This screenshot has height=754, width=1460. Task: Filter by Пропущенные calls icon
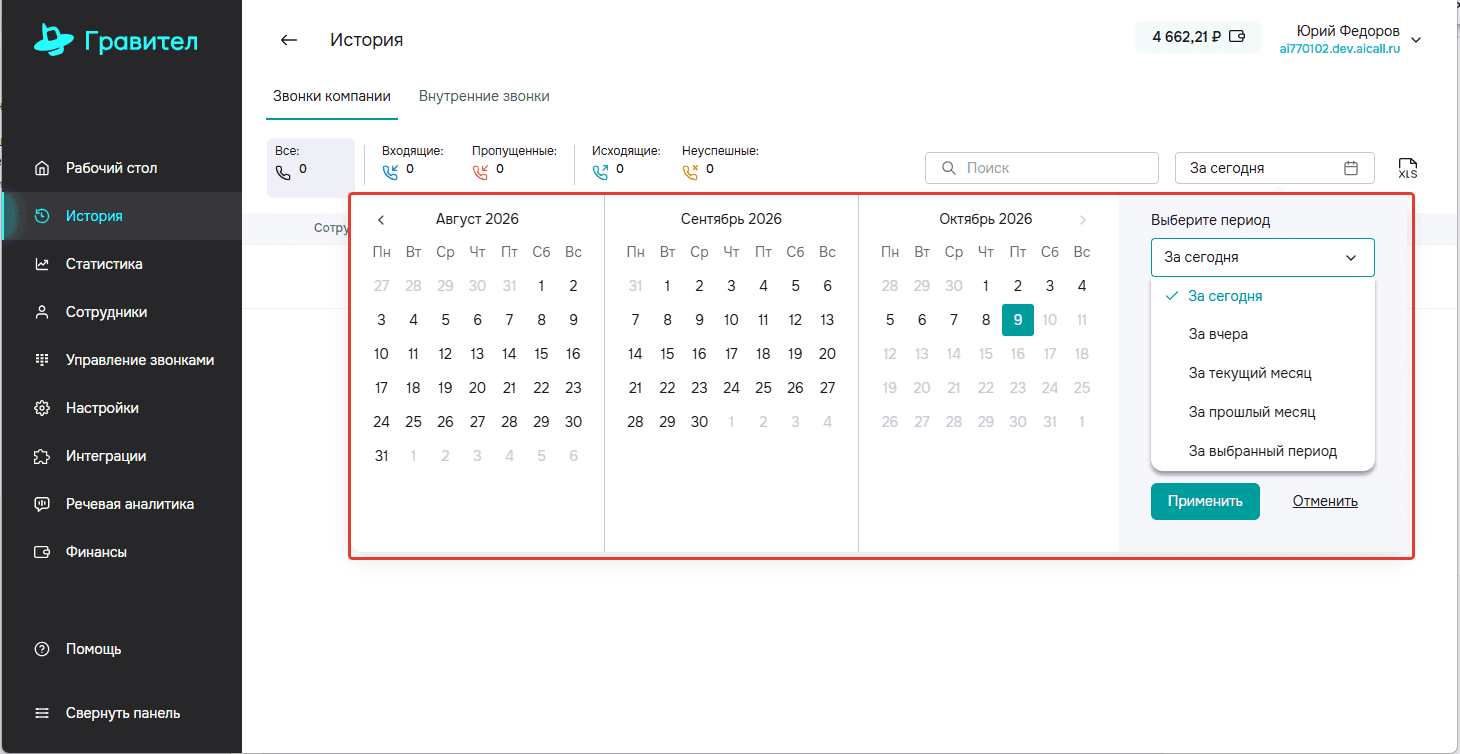click(480, 171)
